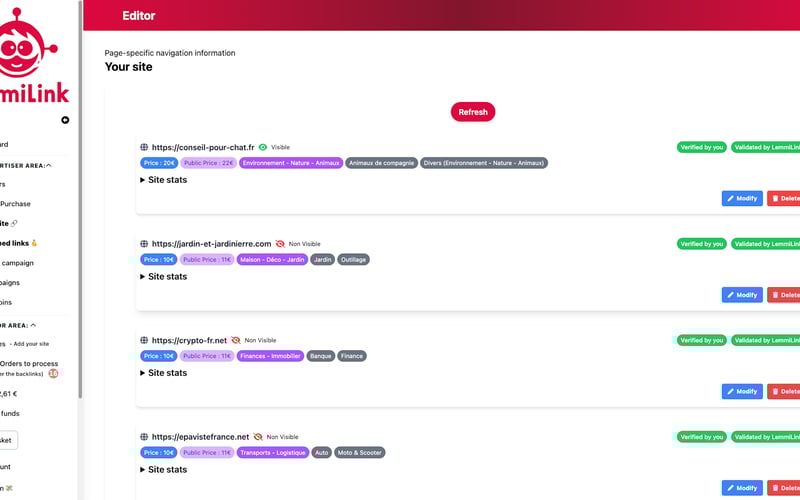Viewport: 800px width, 500px height.
Task: Expand Site stats for jardin-et-jardinierre.com
Action: click(x=164, y=277)
